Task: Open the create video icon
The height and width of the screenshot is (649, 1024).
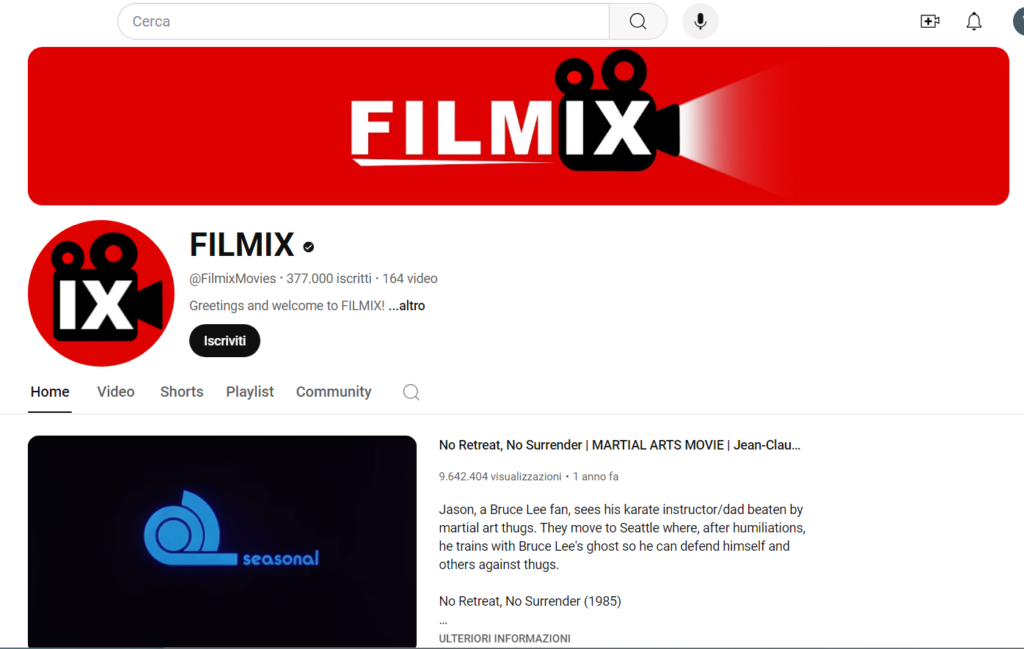Action: (929, 22)
